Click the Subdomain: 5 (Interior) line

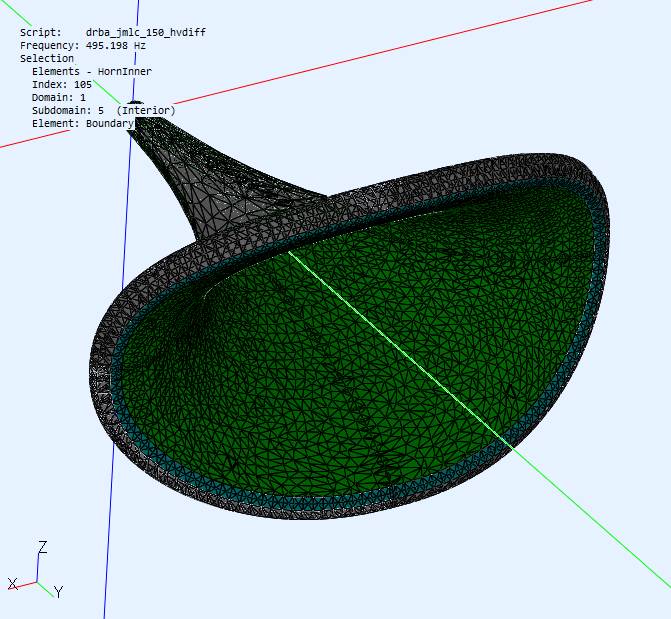pos(104,110)
